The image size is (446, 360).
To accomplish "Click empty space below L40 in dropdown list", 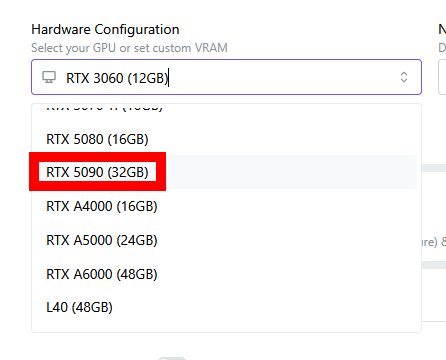I will pyautogui.click(x=227, y=328).
